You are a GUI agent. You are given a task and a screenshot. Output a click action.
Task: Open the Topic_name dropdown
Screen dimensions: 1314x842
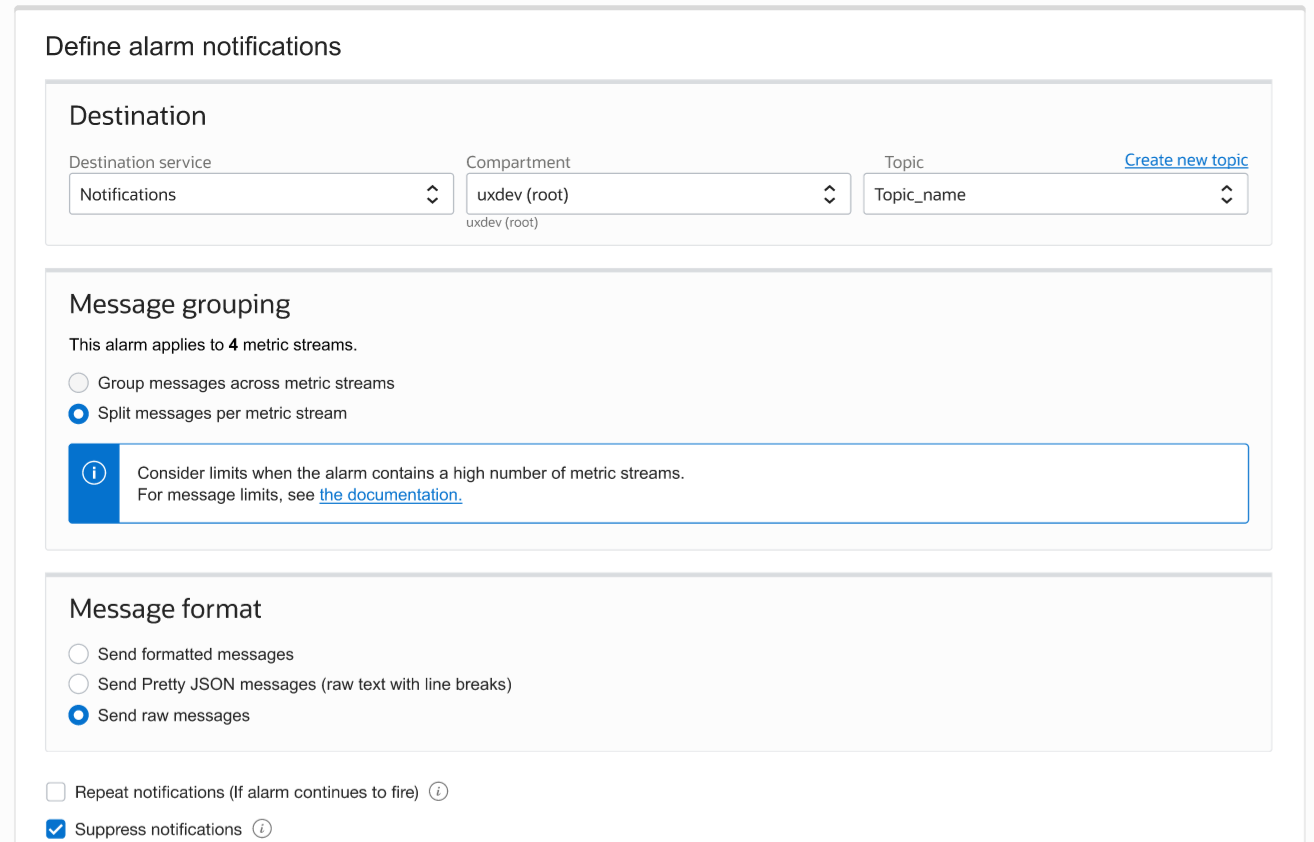[x=1040, y=195]
